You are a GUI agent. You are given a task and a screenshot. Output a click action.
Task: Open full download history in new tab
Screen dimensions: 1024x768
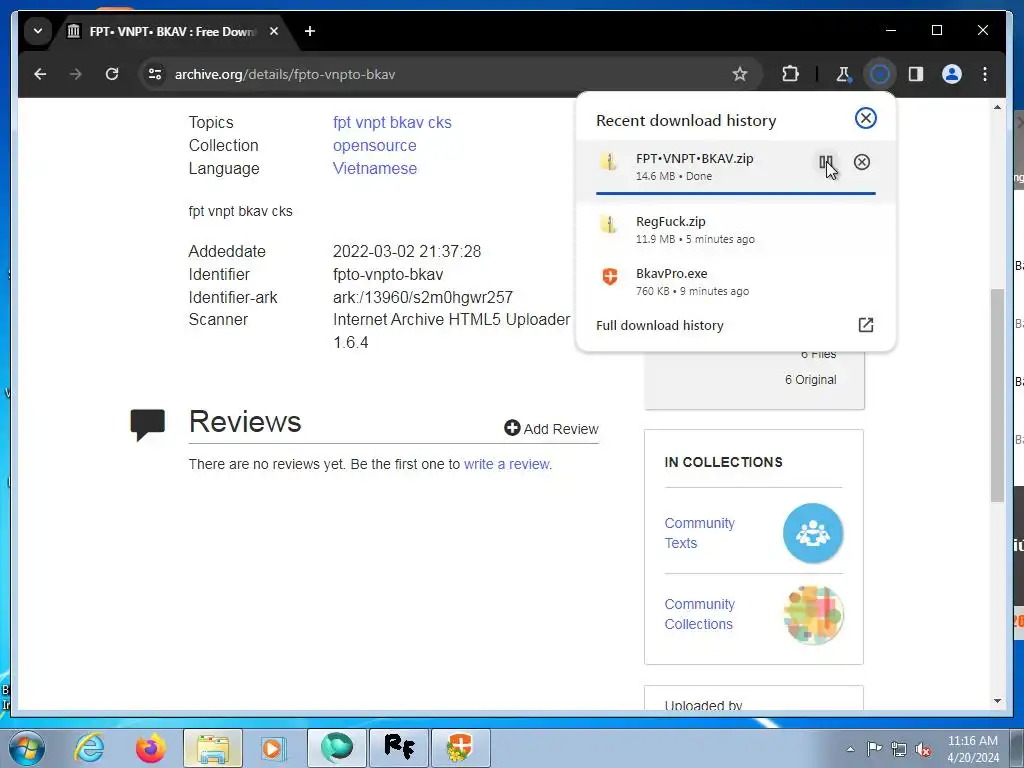pos(865,325)
